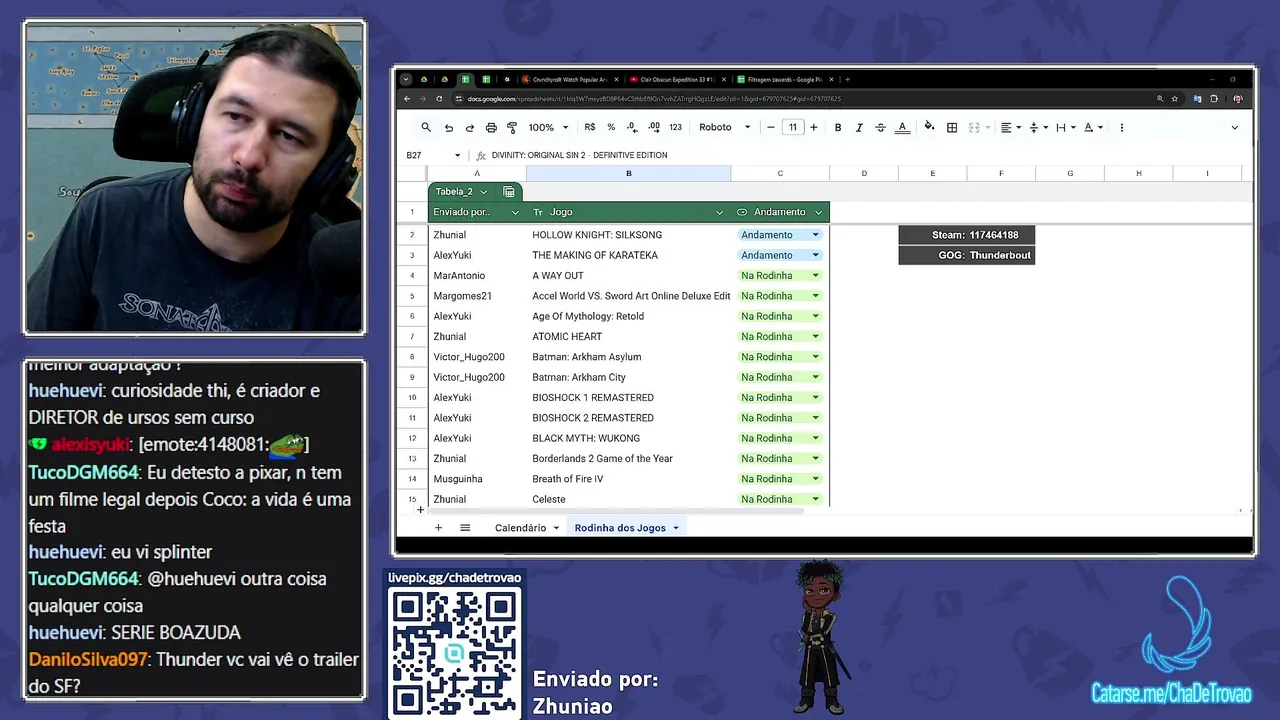
Task: Open status dropdown for ATOMIC HEART row
Action: 815,336
